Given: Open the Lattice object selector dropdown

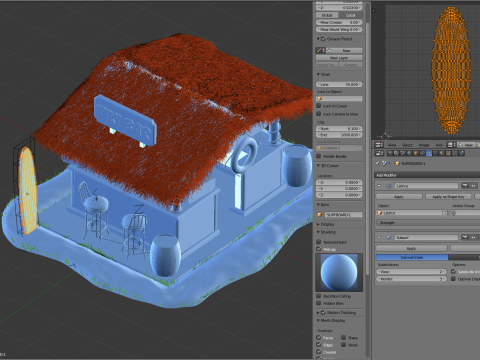Looking at the screenshot, I should click(x=412, y=213).
